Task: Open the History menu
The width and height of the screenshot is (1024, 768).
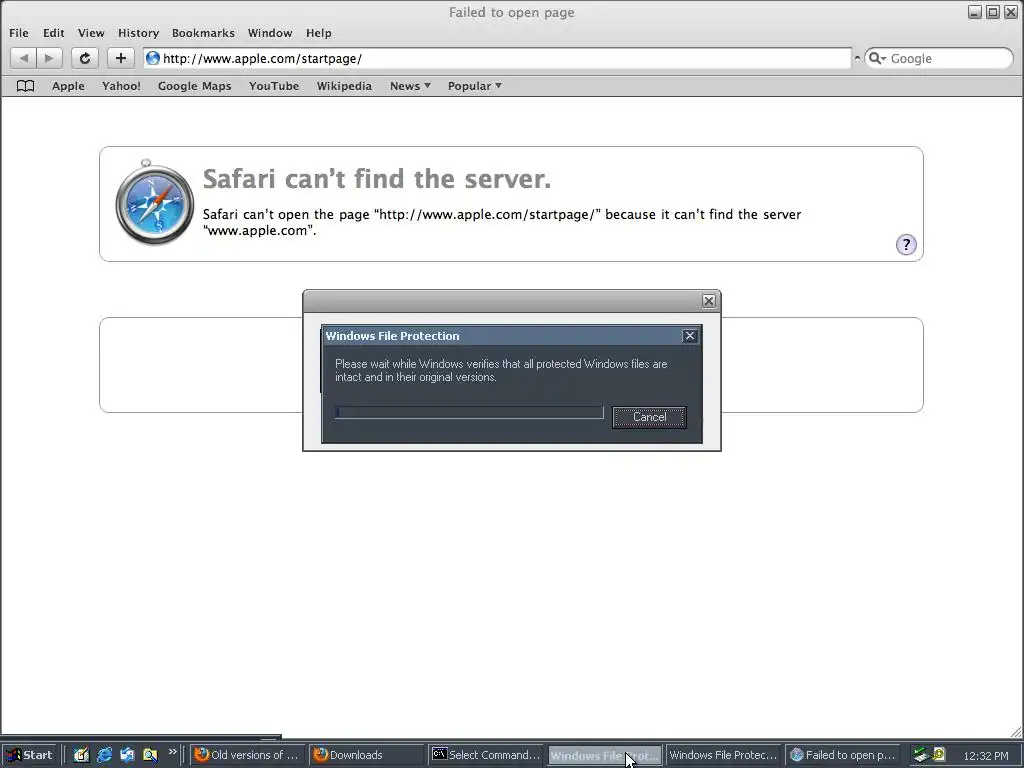Action: point(138,33)
